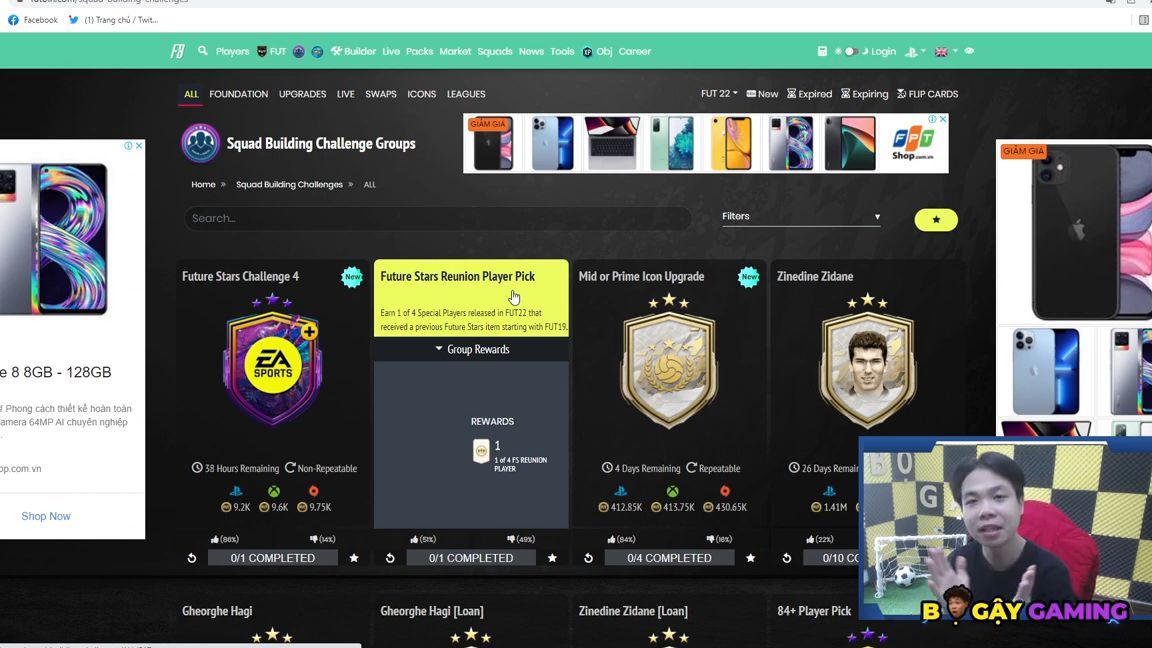Toggle the light/dark mode switch
This screenshot has width=1152, height=648.
[851, 51]
